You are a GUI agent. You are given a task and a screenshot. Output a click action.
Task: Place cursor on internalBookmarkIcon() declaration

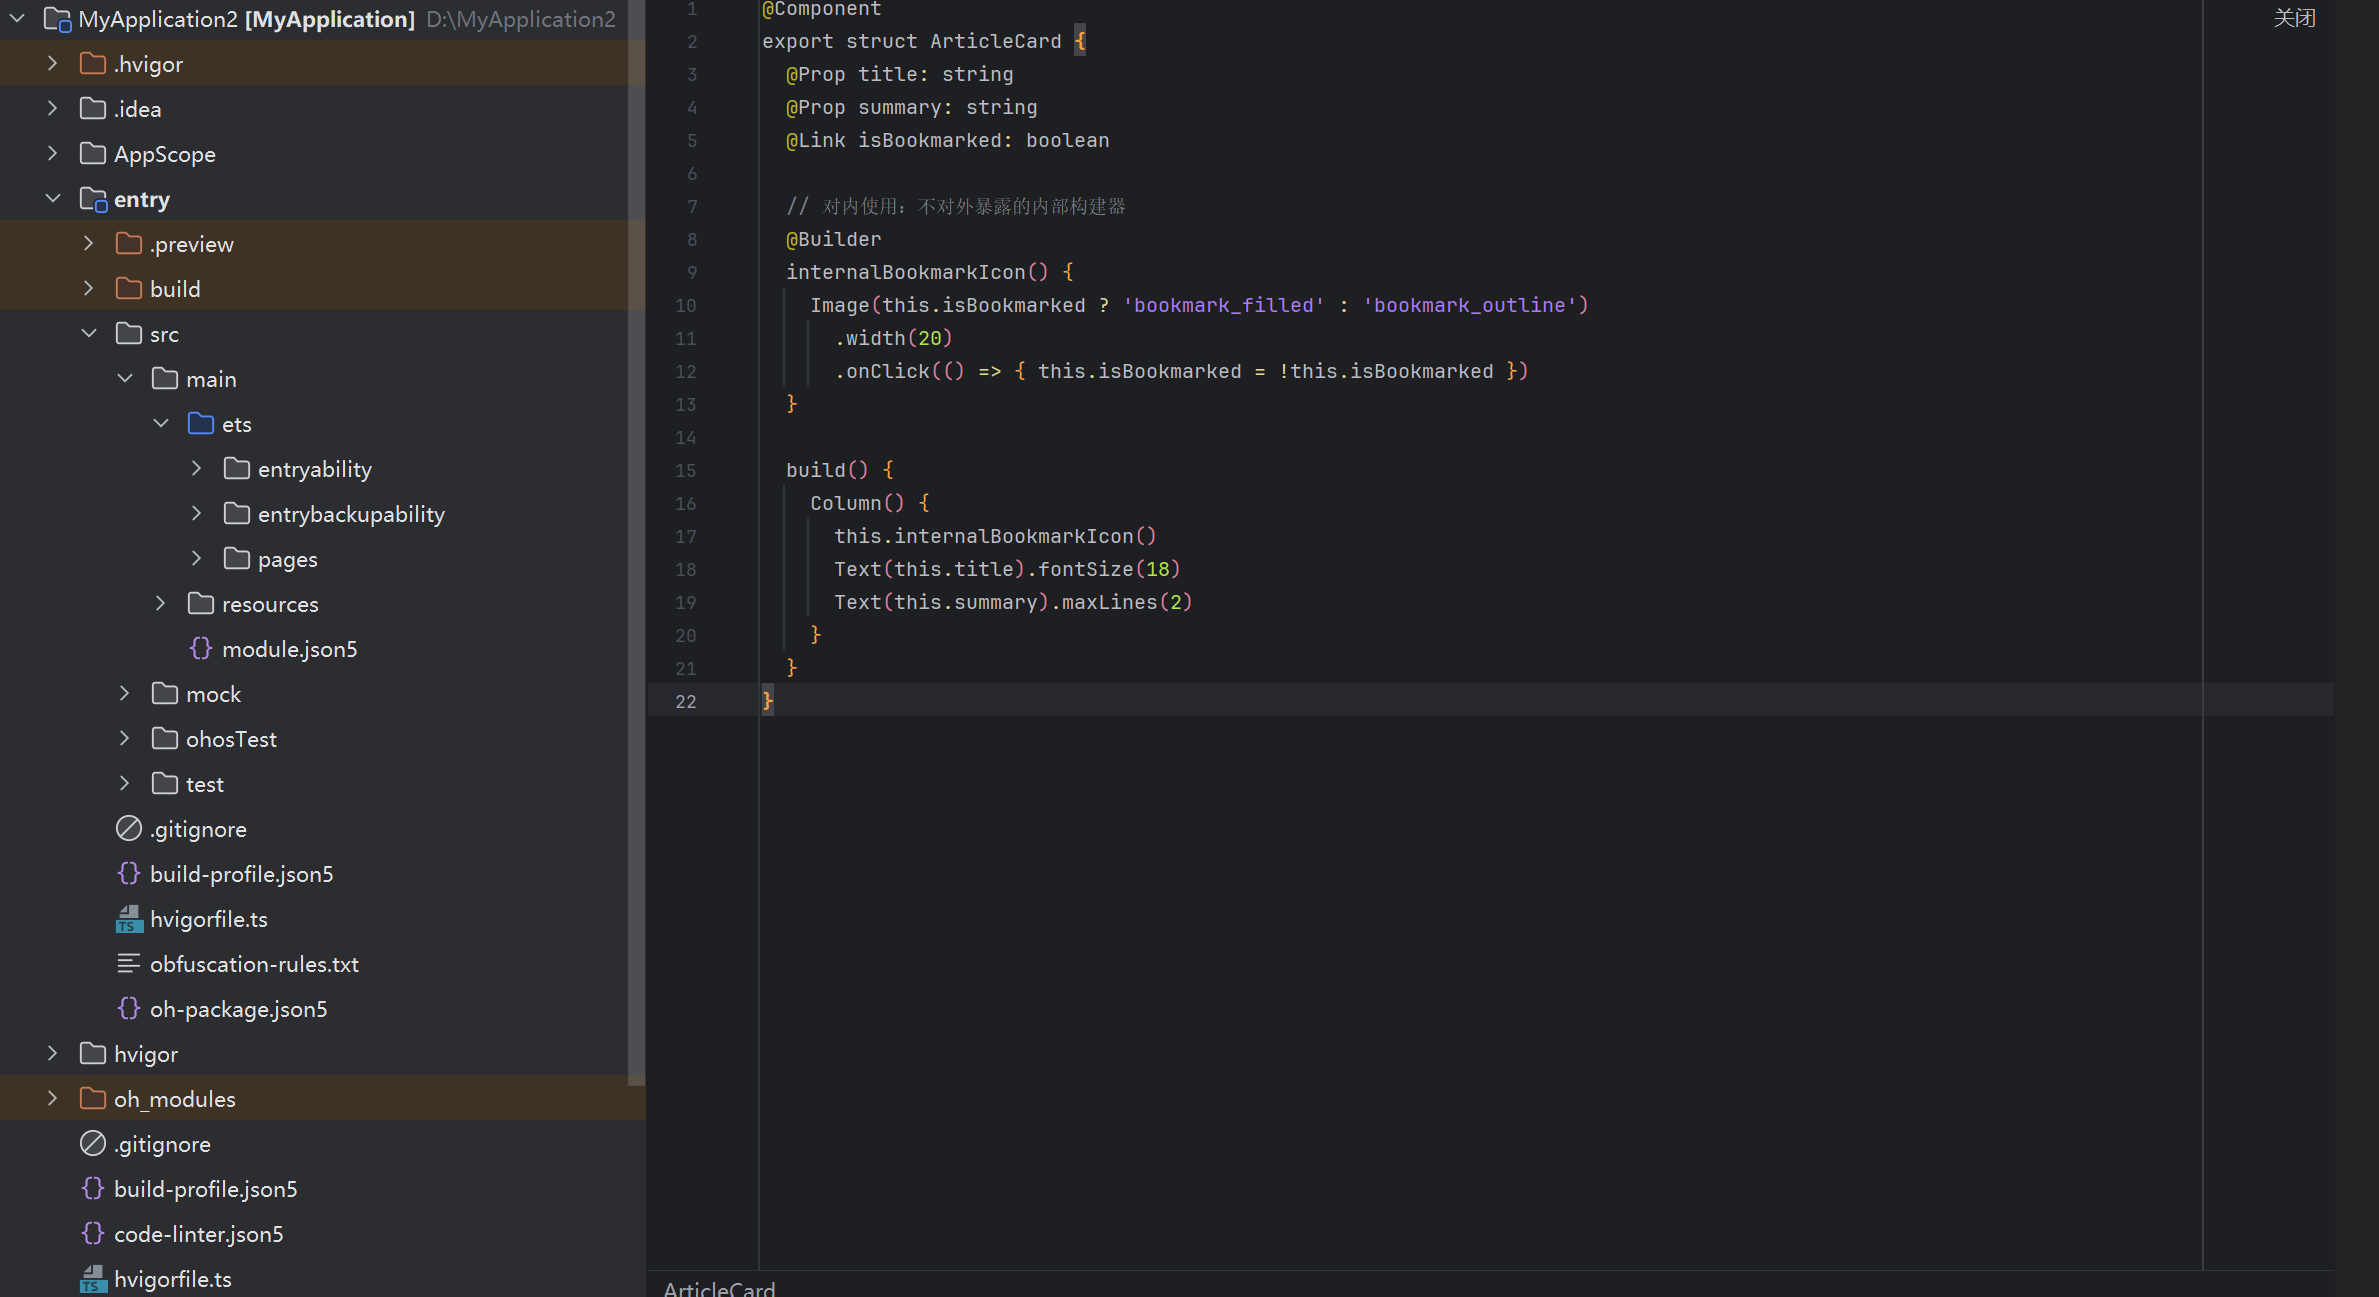click(917, 272)
